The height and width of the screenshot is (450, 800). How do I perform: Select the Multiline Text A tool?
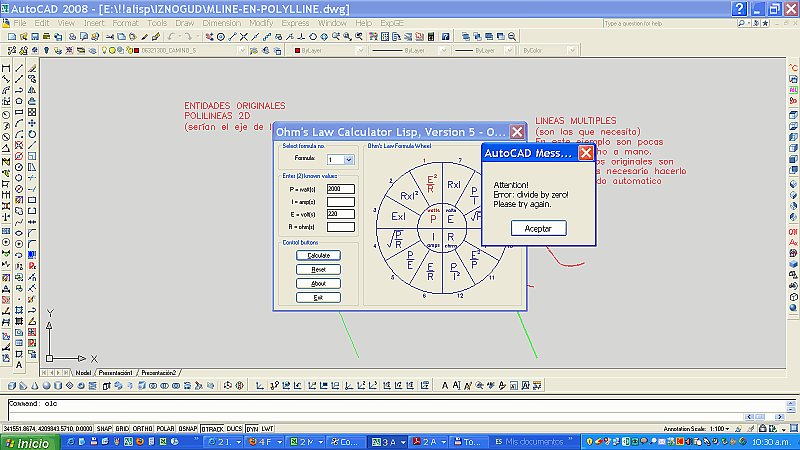pos(19,365)
